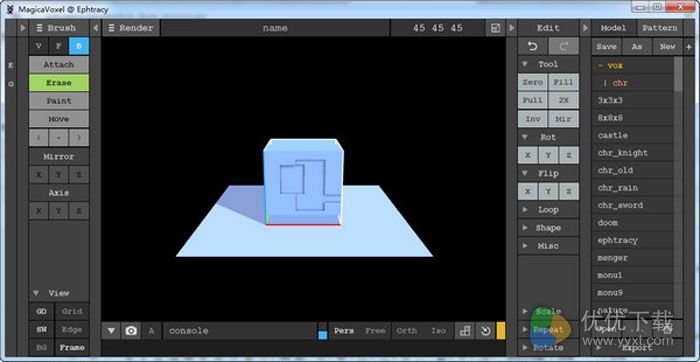Click the plus icon beside New
Screen dimensions: 700x362
coord(688,46)
